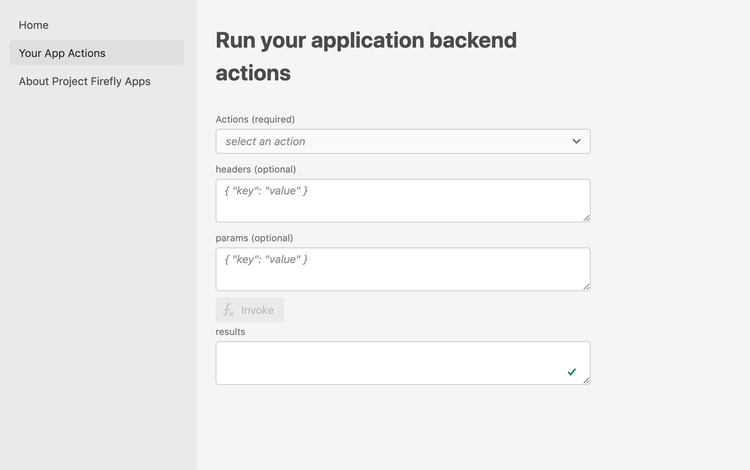Viewport: 750px width, 470px height.
Task: Click the 'params (optional)' label
Action: coord(254,238)
